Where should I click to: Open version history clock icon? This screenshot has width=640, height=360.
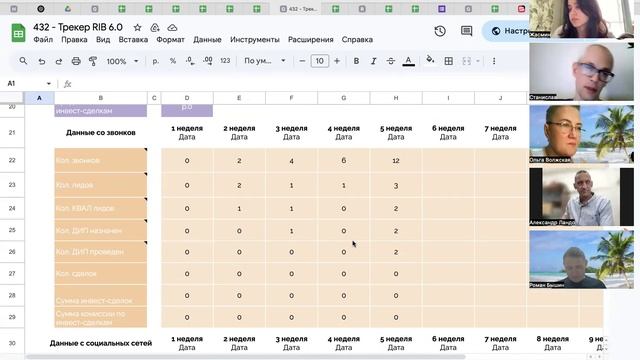click(440, 31)
